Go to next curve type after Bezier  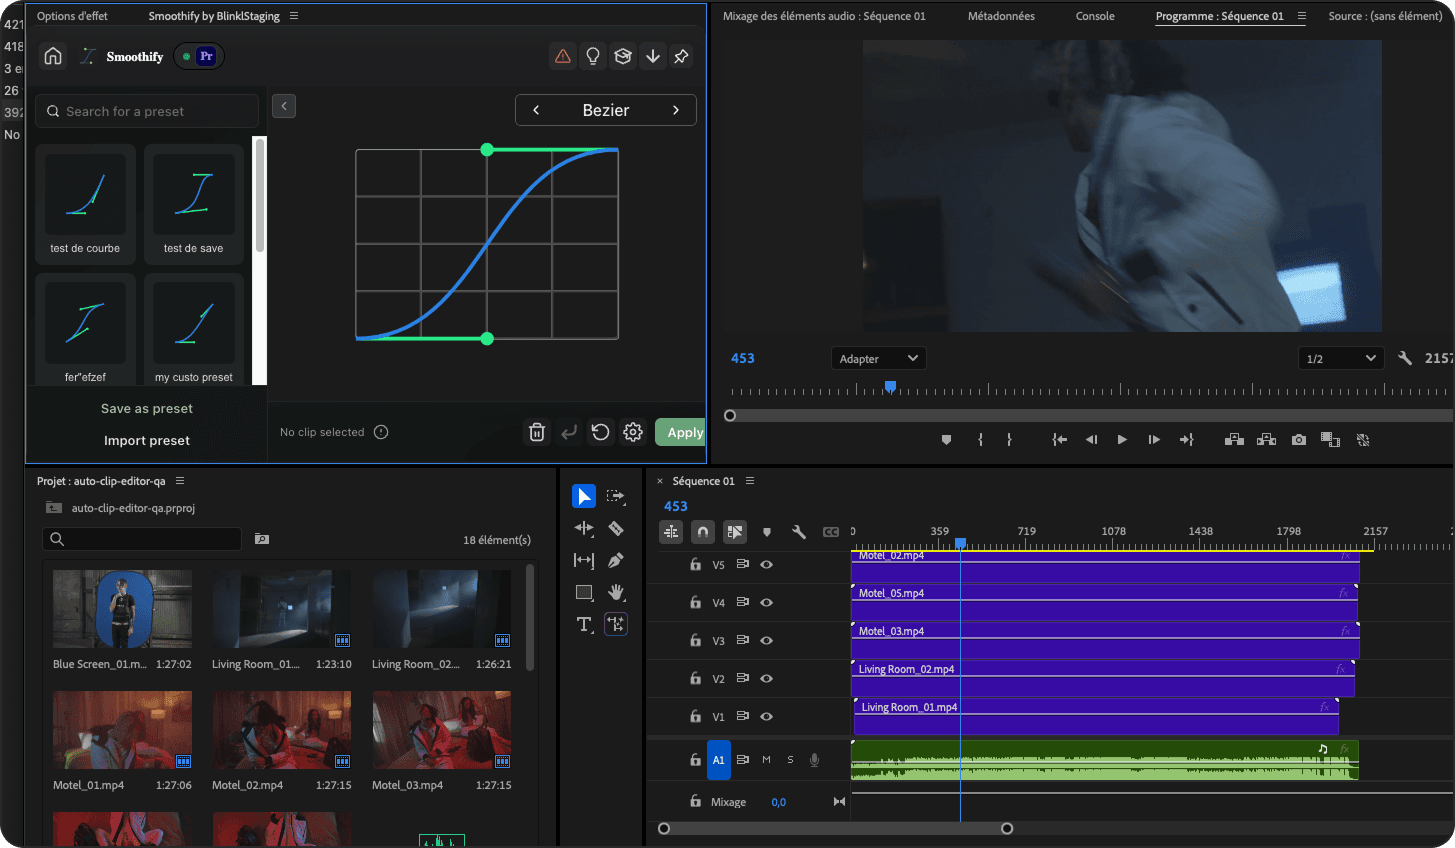(x=676, y=110)
